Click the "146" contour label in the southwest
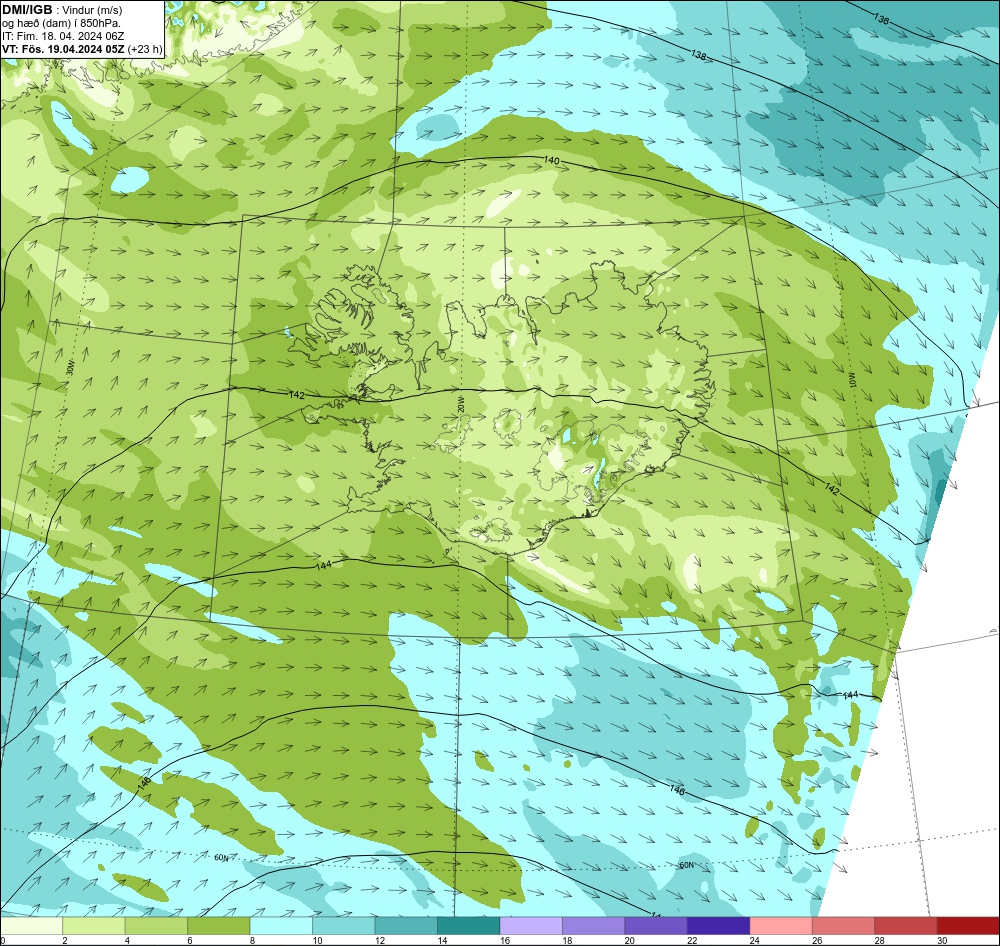1000x946 pixels. [x=145, y=783]
